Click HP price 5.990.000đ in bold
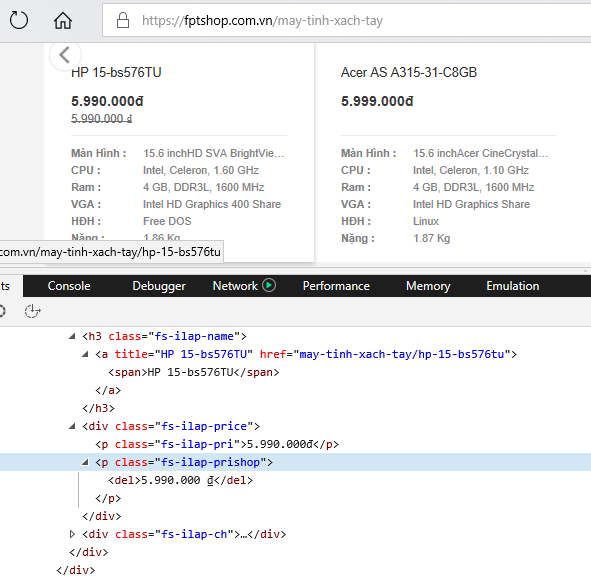 107,101
